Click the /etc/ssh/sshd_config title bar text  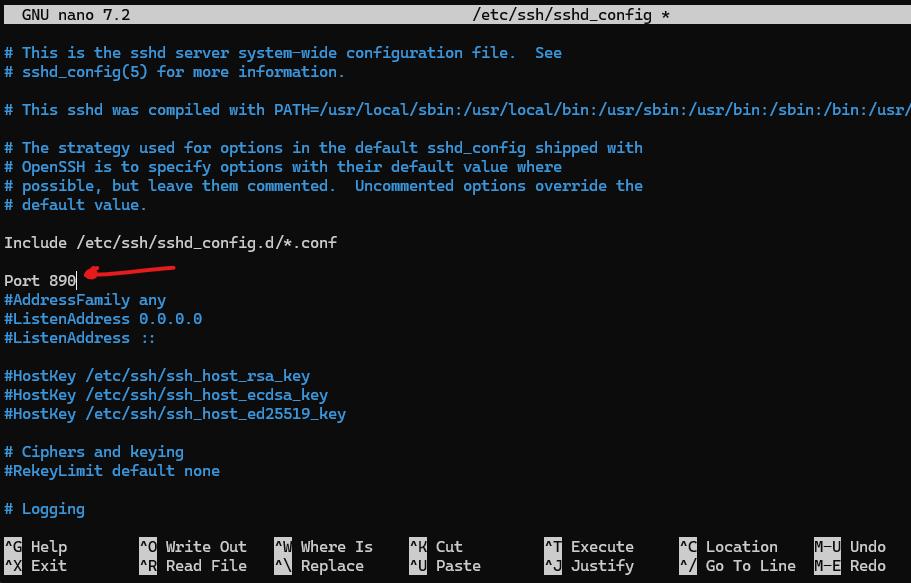point(562,15)
